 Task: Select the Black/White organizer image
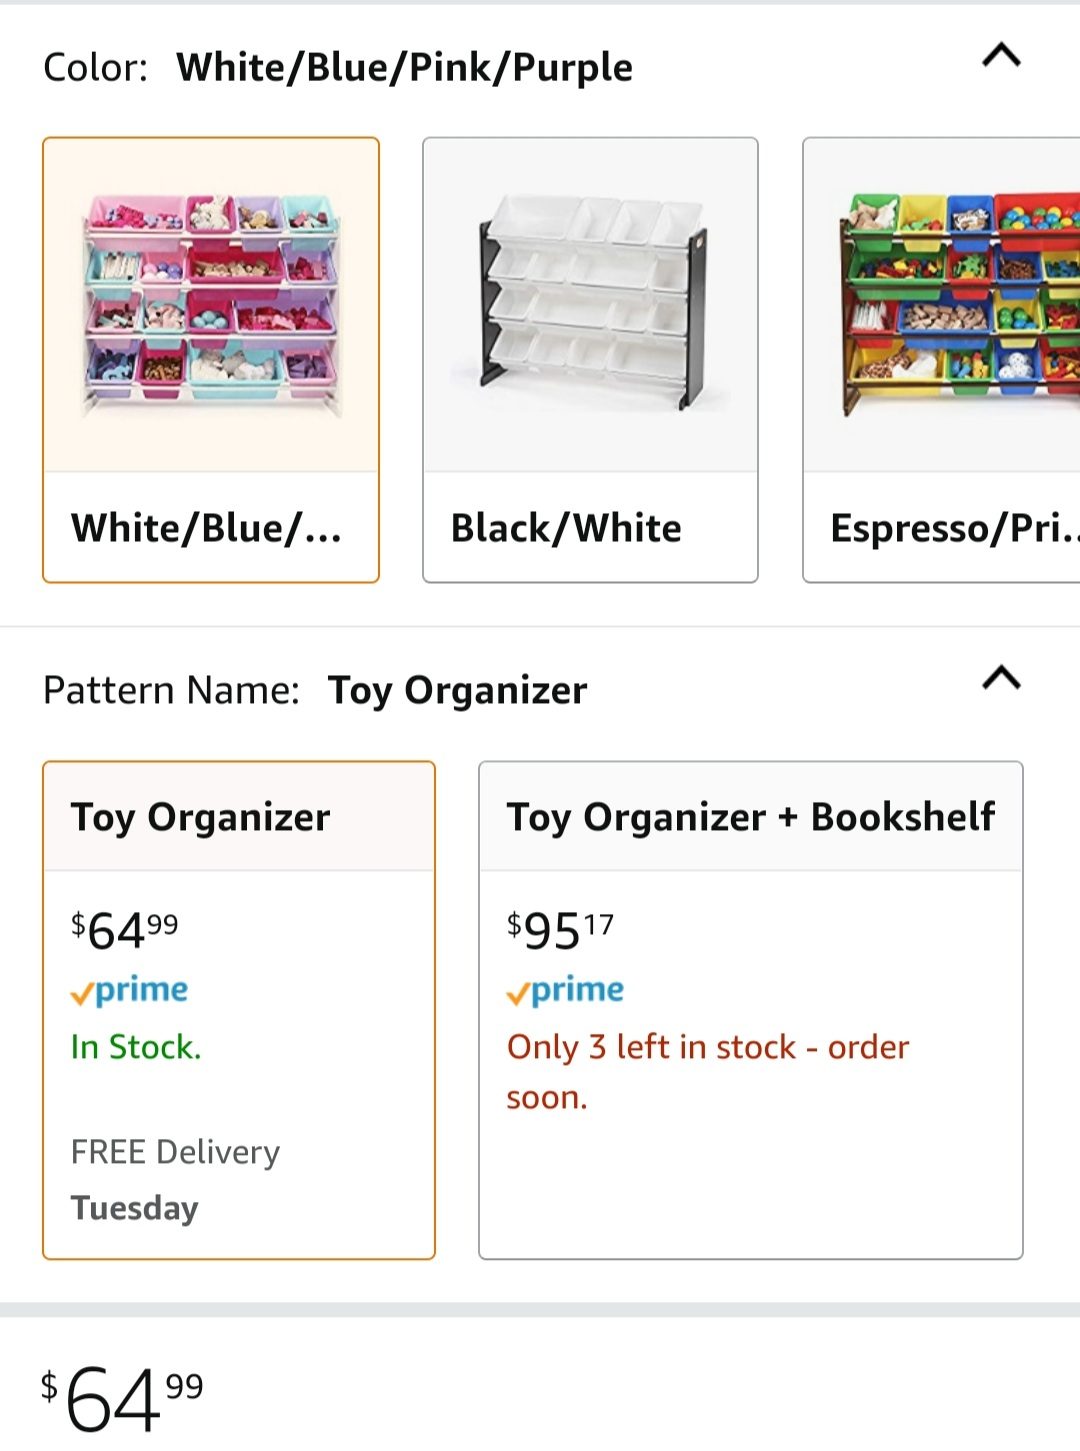click(590, 305)
